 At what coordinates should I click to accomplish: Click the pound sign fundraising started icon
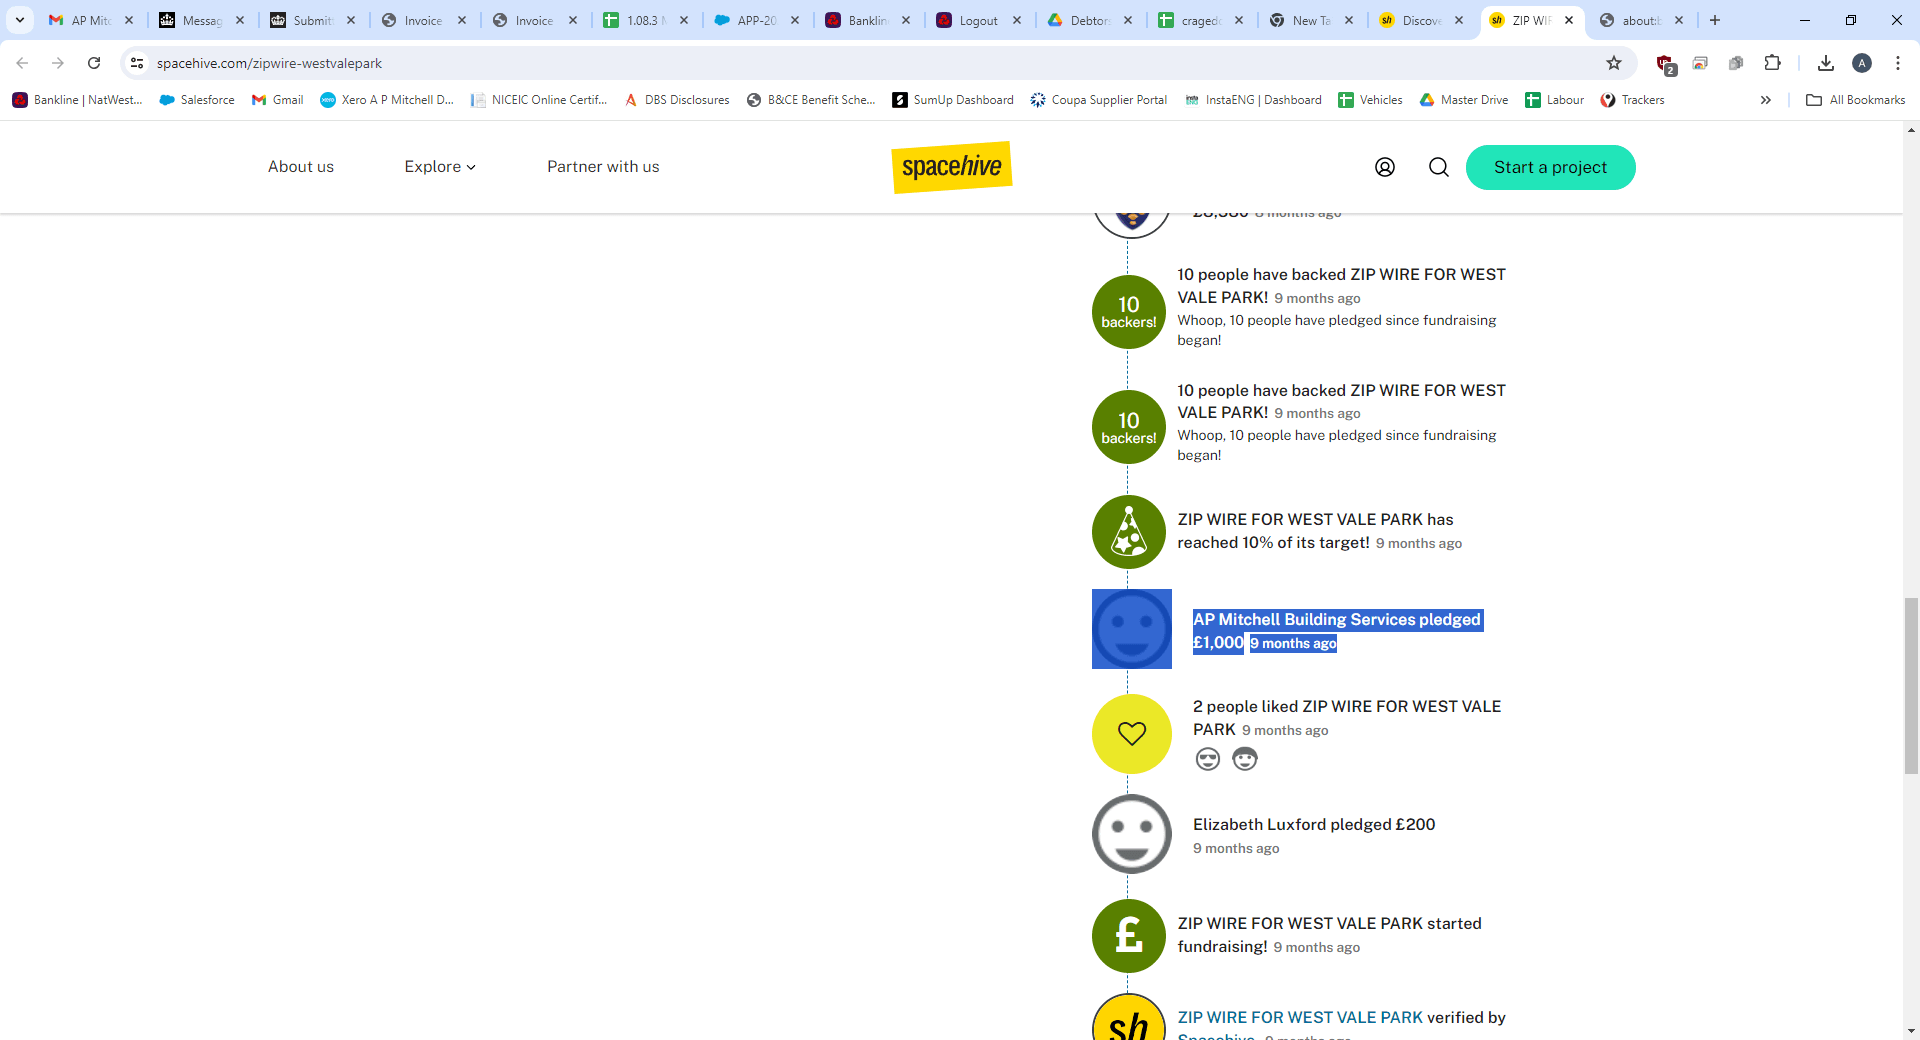pyautogui.click(x=1129, y=936)
